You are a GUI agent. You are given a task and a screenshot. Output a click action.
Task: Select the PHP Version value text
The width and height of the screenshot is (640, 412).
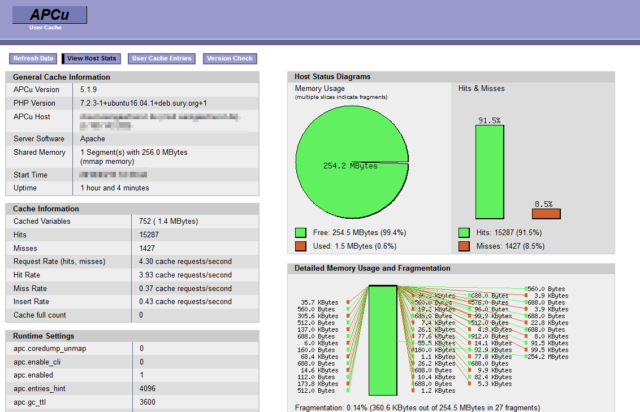click(x=143, y=103)
